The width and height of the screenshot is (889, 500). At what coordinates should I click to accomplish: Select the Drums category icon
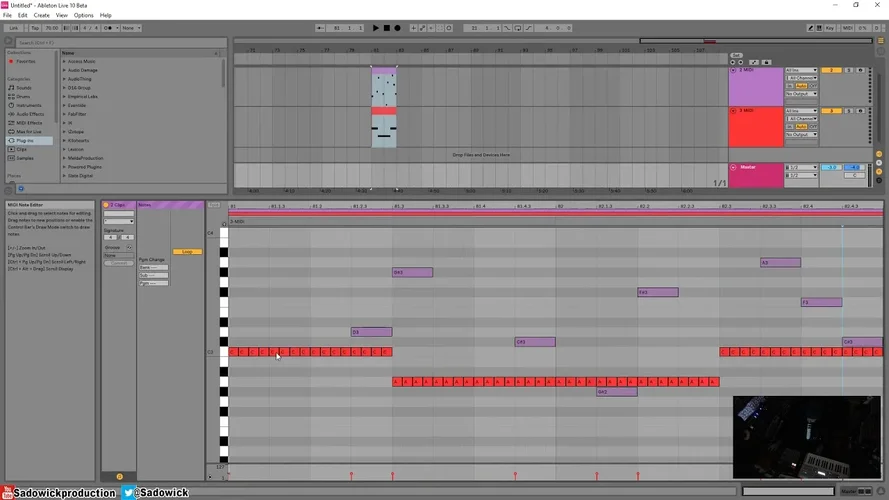(x=11, y=96)
